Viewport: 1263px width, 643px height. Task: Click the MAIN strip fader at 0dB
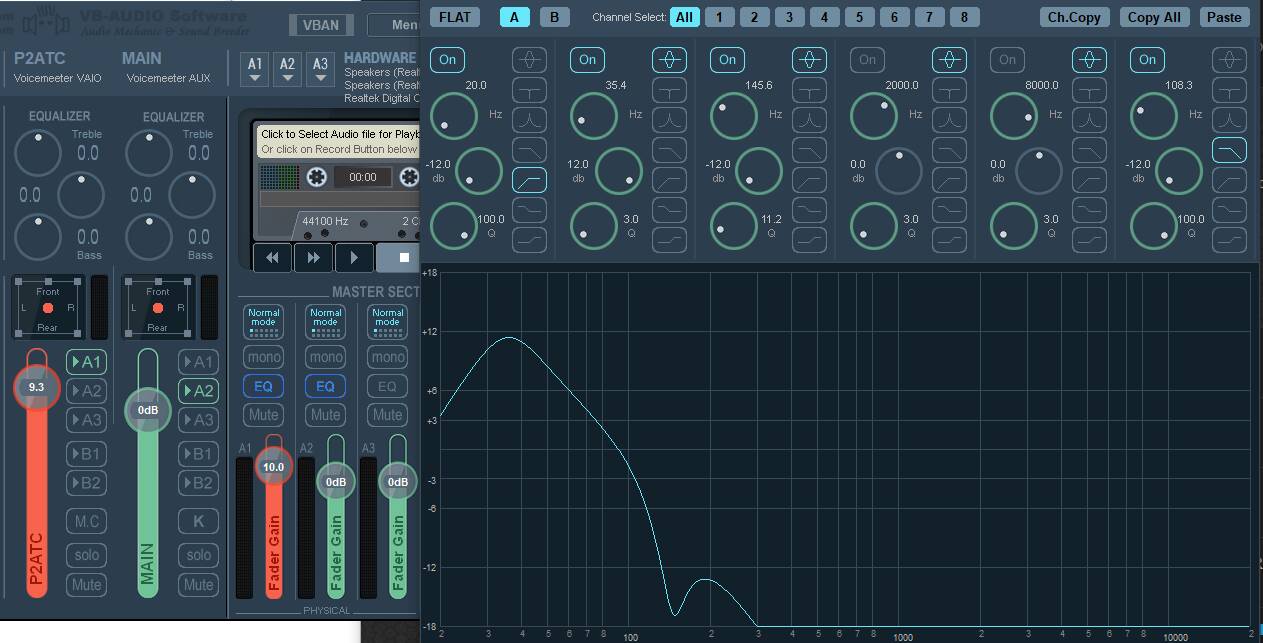[147, 410]
